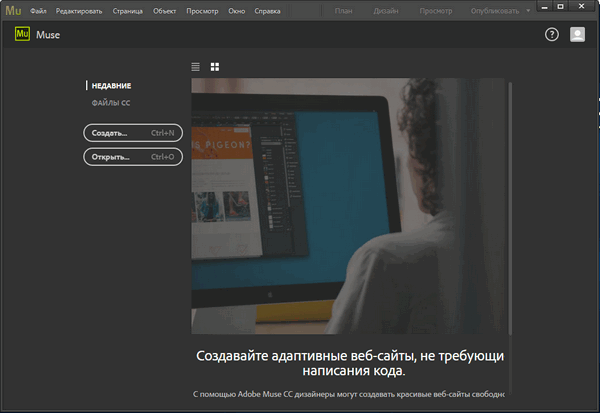This screenshot has width=600, height=413.
Task: Click the promotional video thumbnail
Action: (x=348, y=206)
